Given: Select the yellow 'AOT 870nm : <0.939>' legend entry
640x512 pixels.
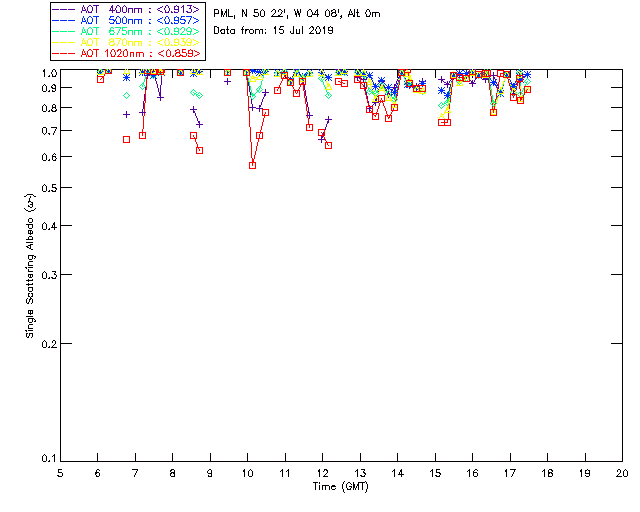Looking at the screenshot, I should pyautogui.click(x=126, y=42).
